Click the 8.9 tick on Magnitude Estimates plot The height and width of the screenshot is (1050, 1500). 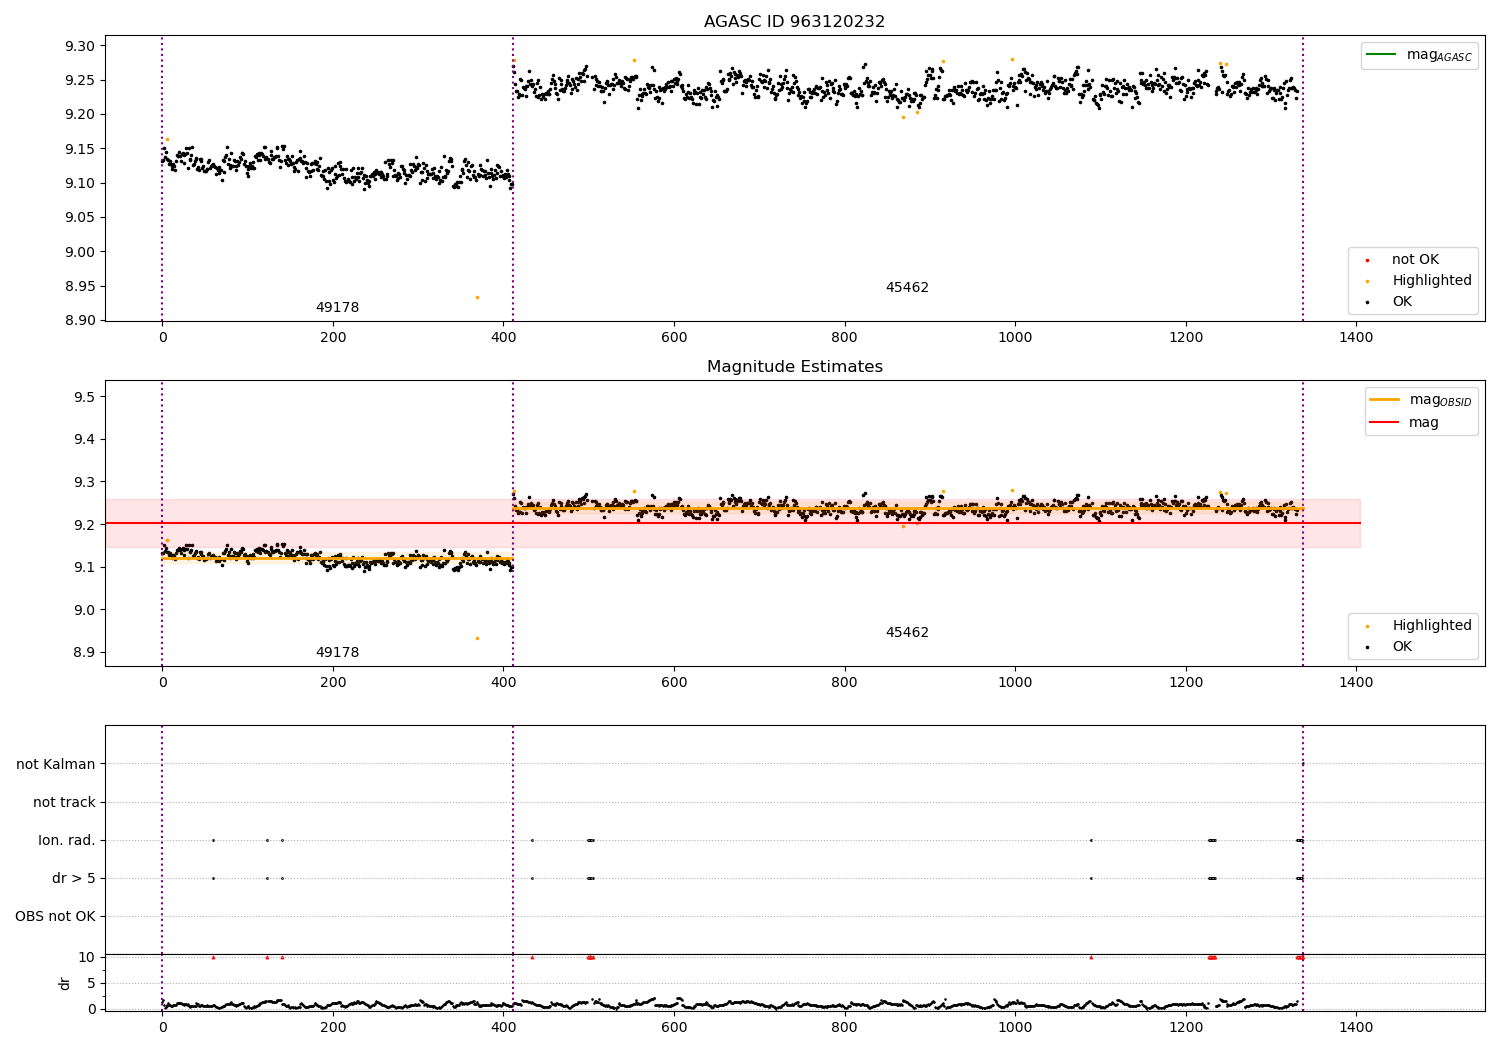tap(85, 653)
